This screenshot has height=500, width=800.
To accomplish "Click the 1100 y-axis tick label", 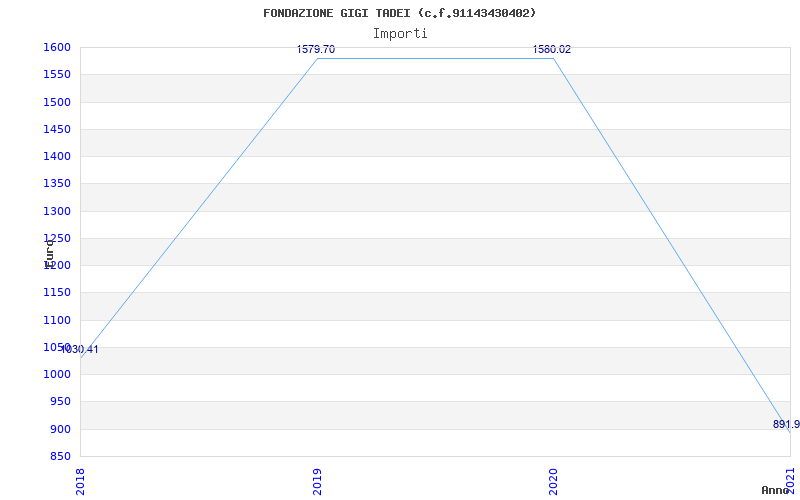I will coord(56,320).
